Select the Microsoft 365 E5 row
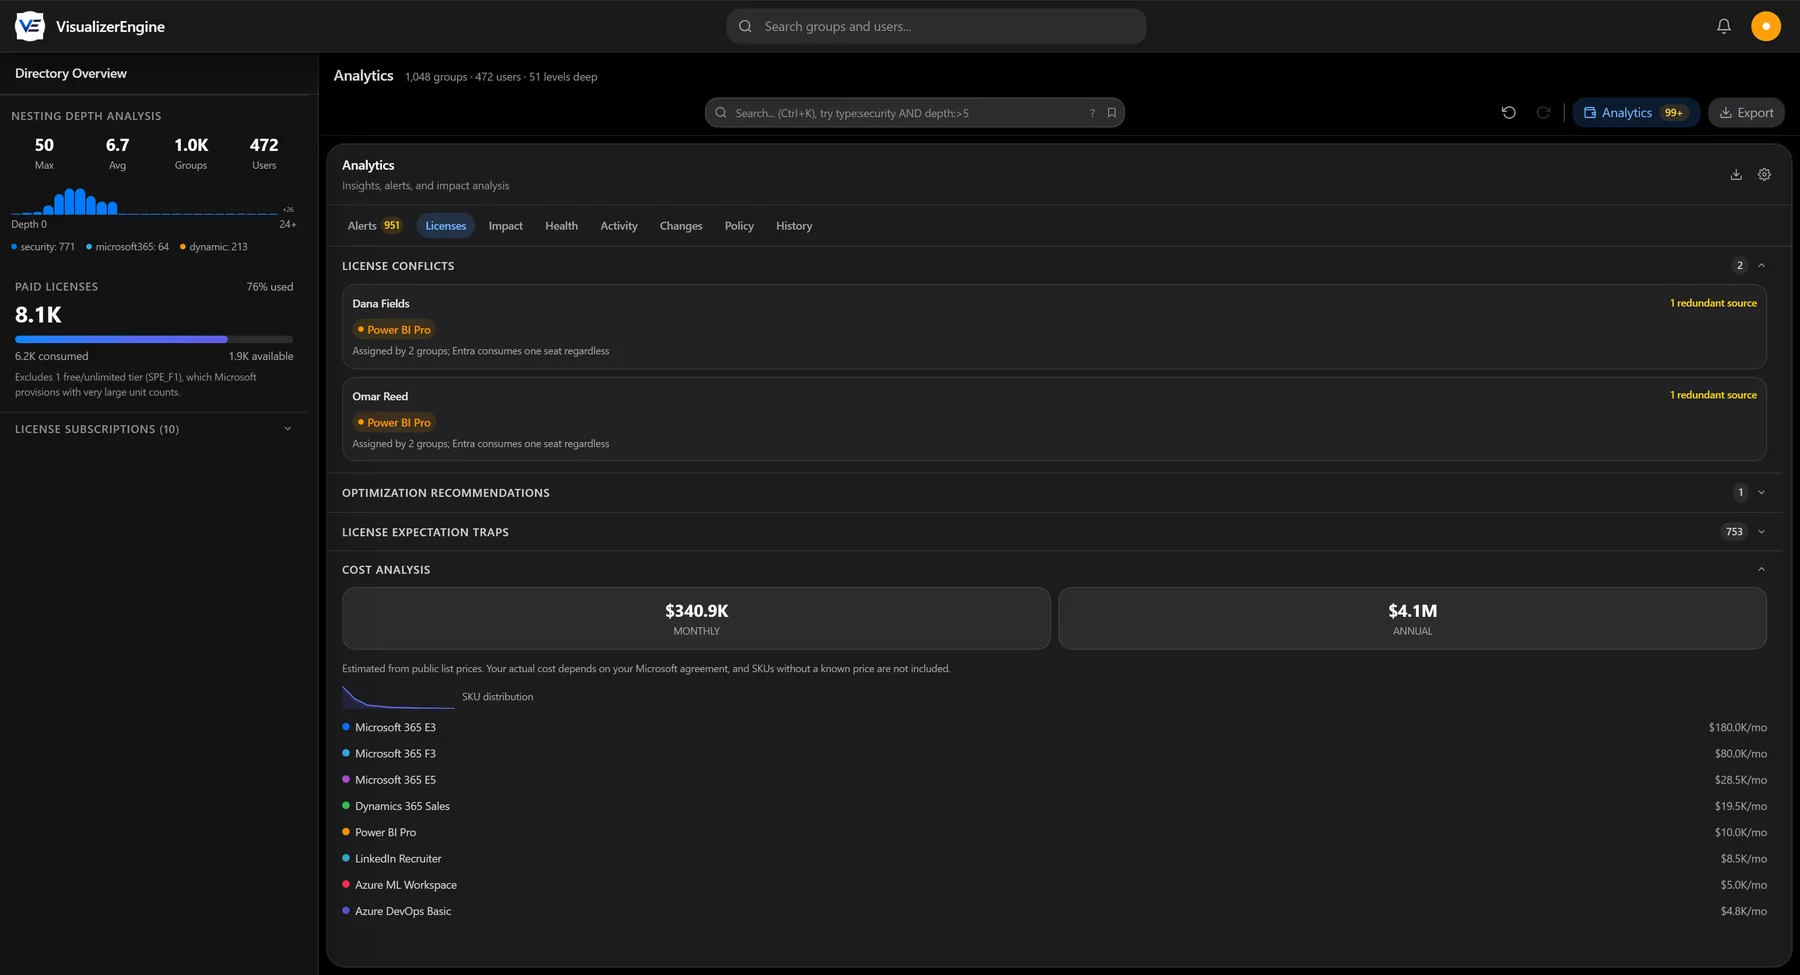The image size is (1800, 975). coord(1054,780)
